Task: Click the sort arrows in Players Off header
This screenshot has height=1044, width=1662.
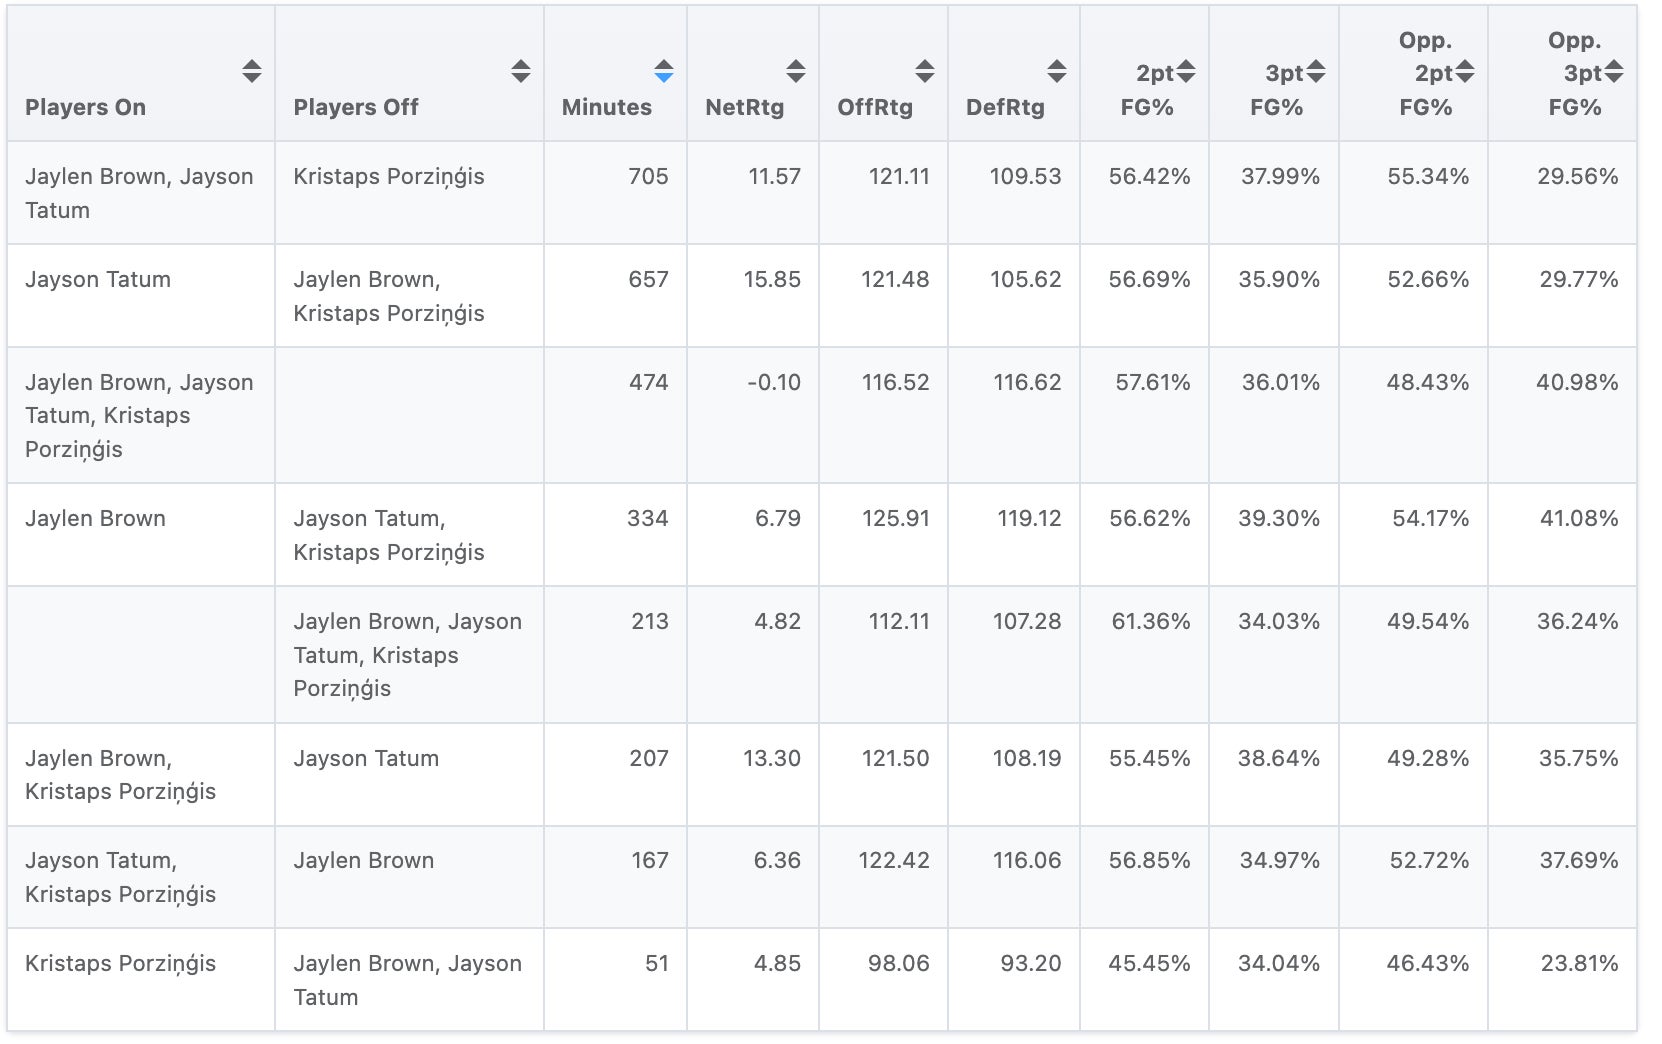Action: (520, 71)
